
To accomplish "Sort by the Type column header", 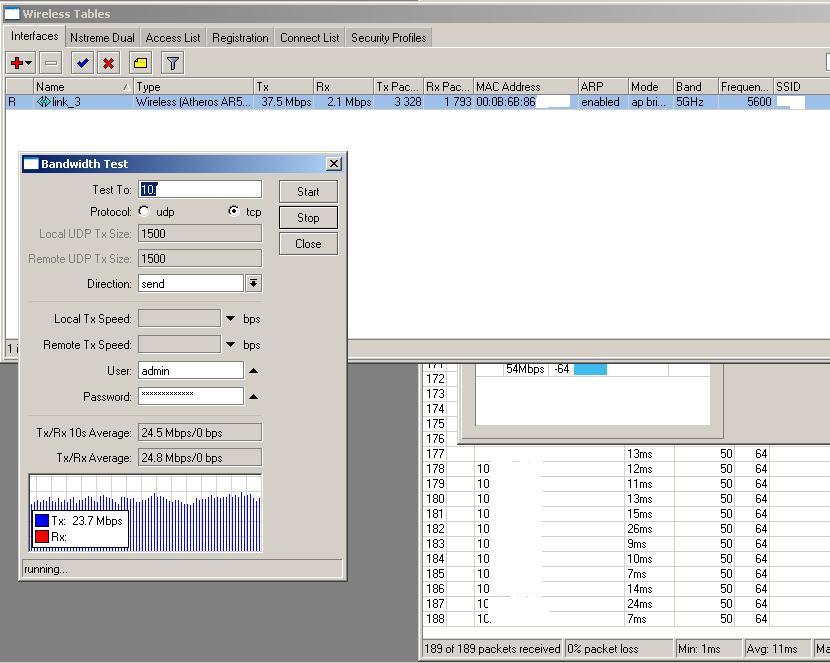I will tap(193, 86).
